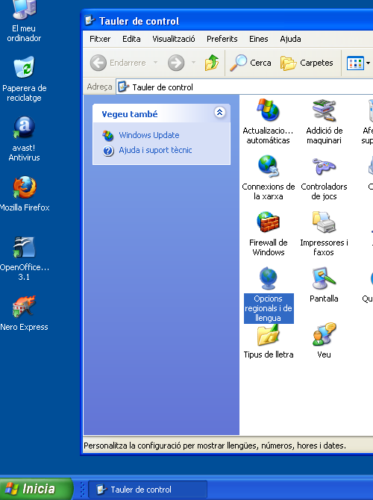Open the Endarrere history dropdown arrow

[x=155, y=62]
